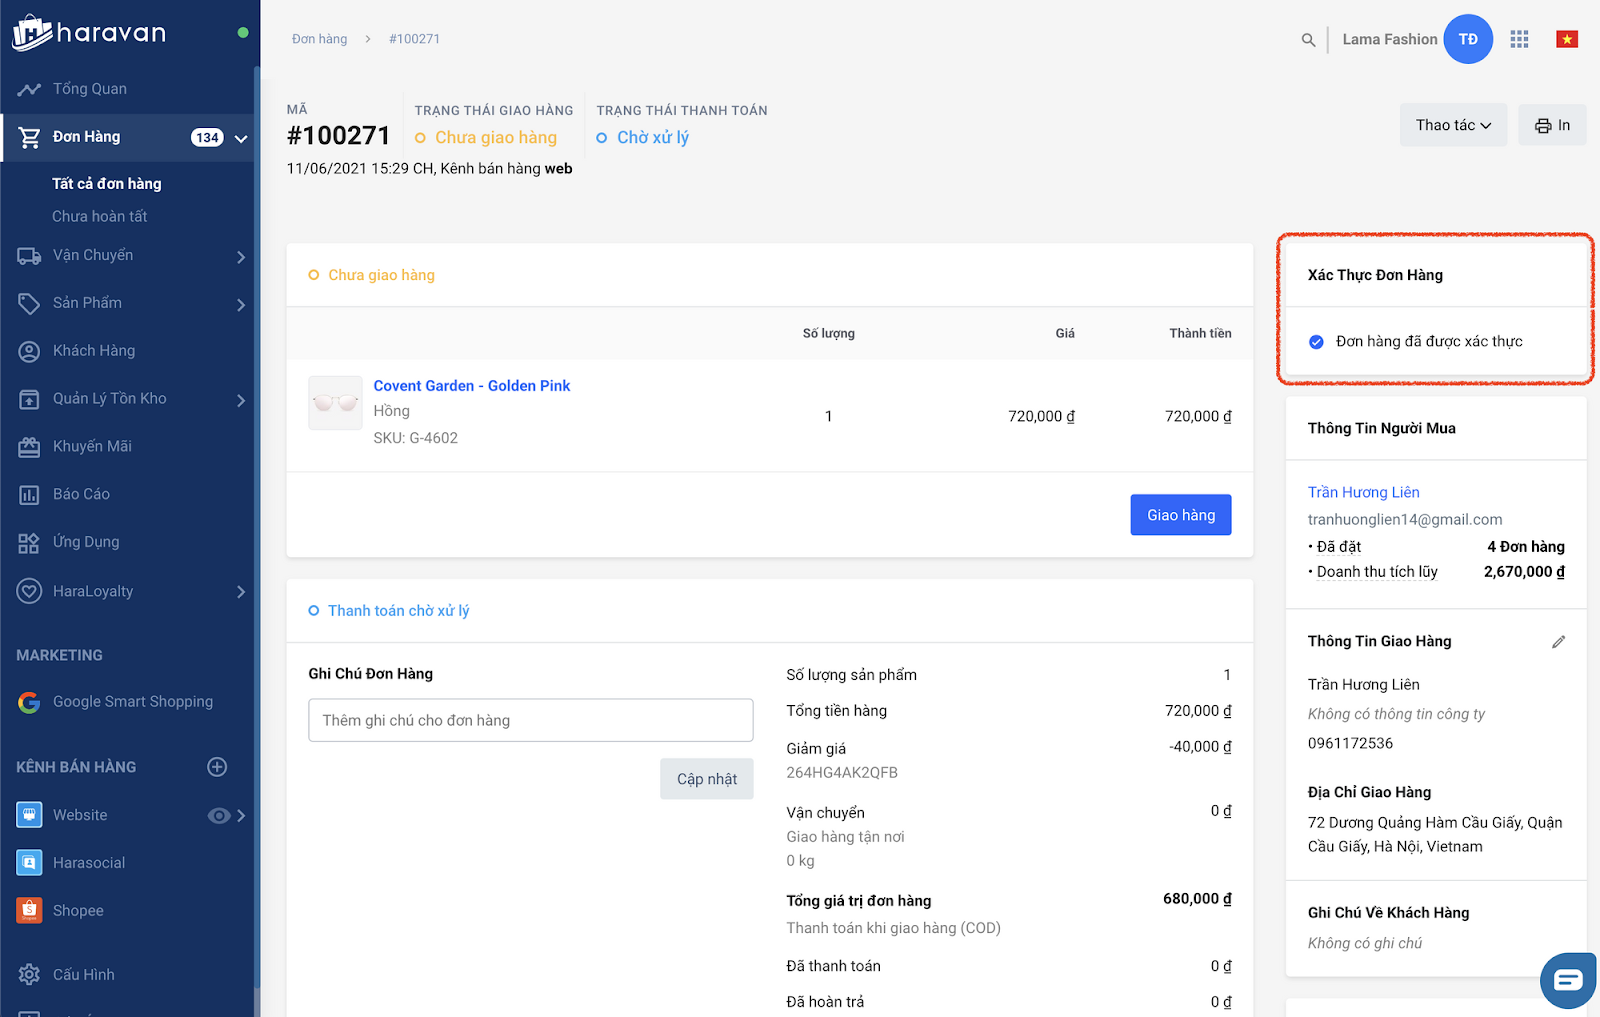
Task: Add a sales channel with plus icon
Action: point(217,767)
